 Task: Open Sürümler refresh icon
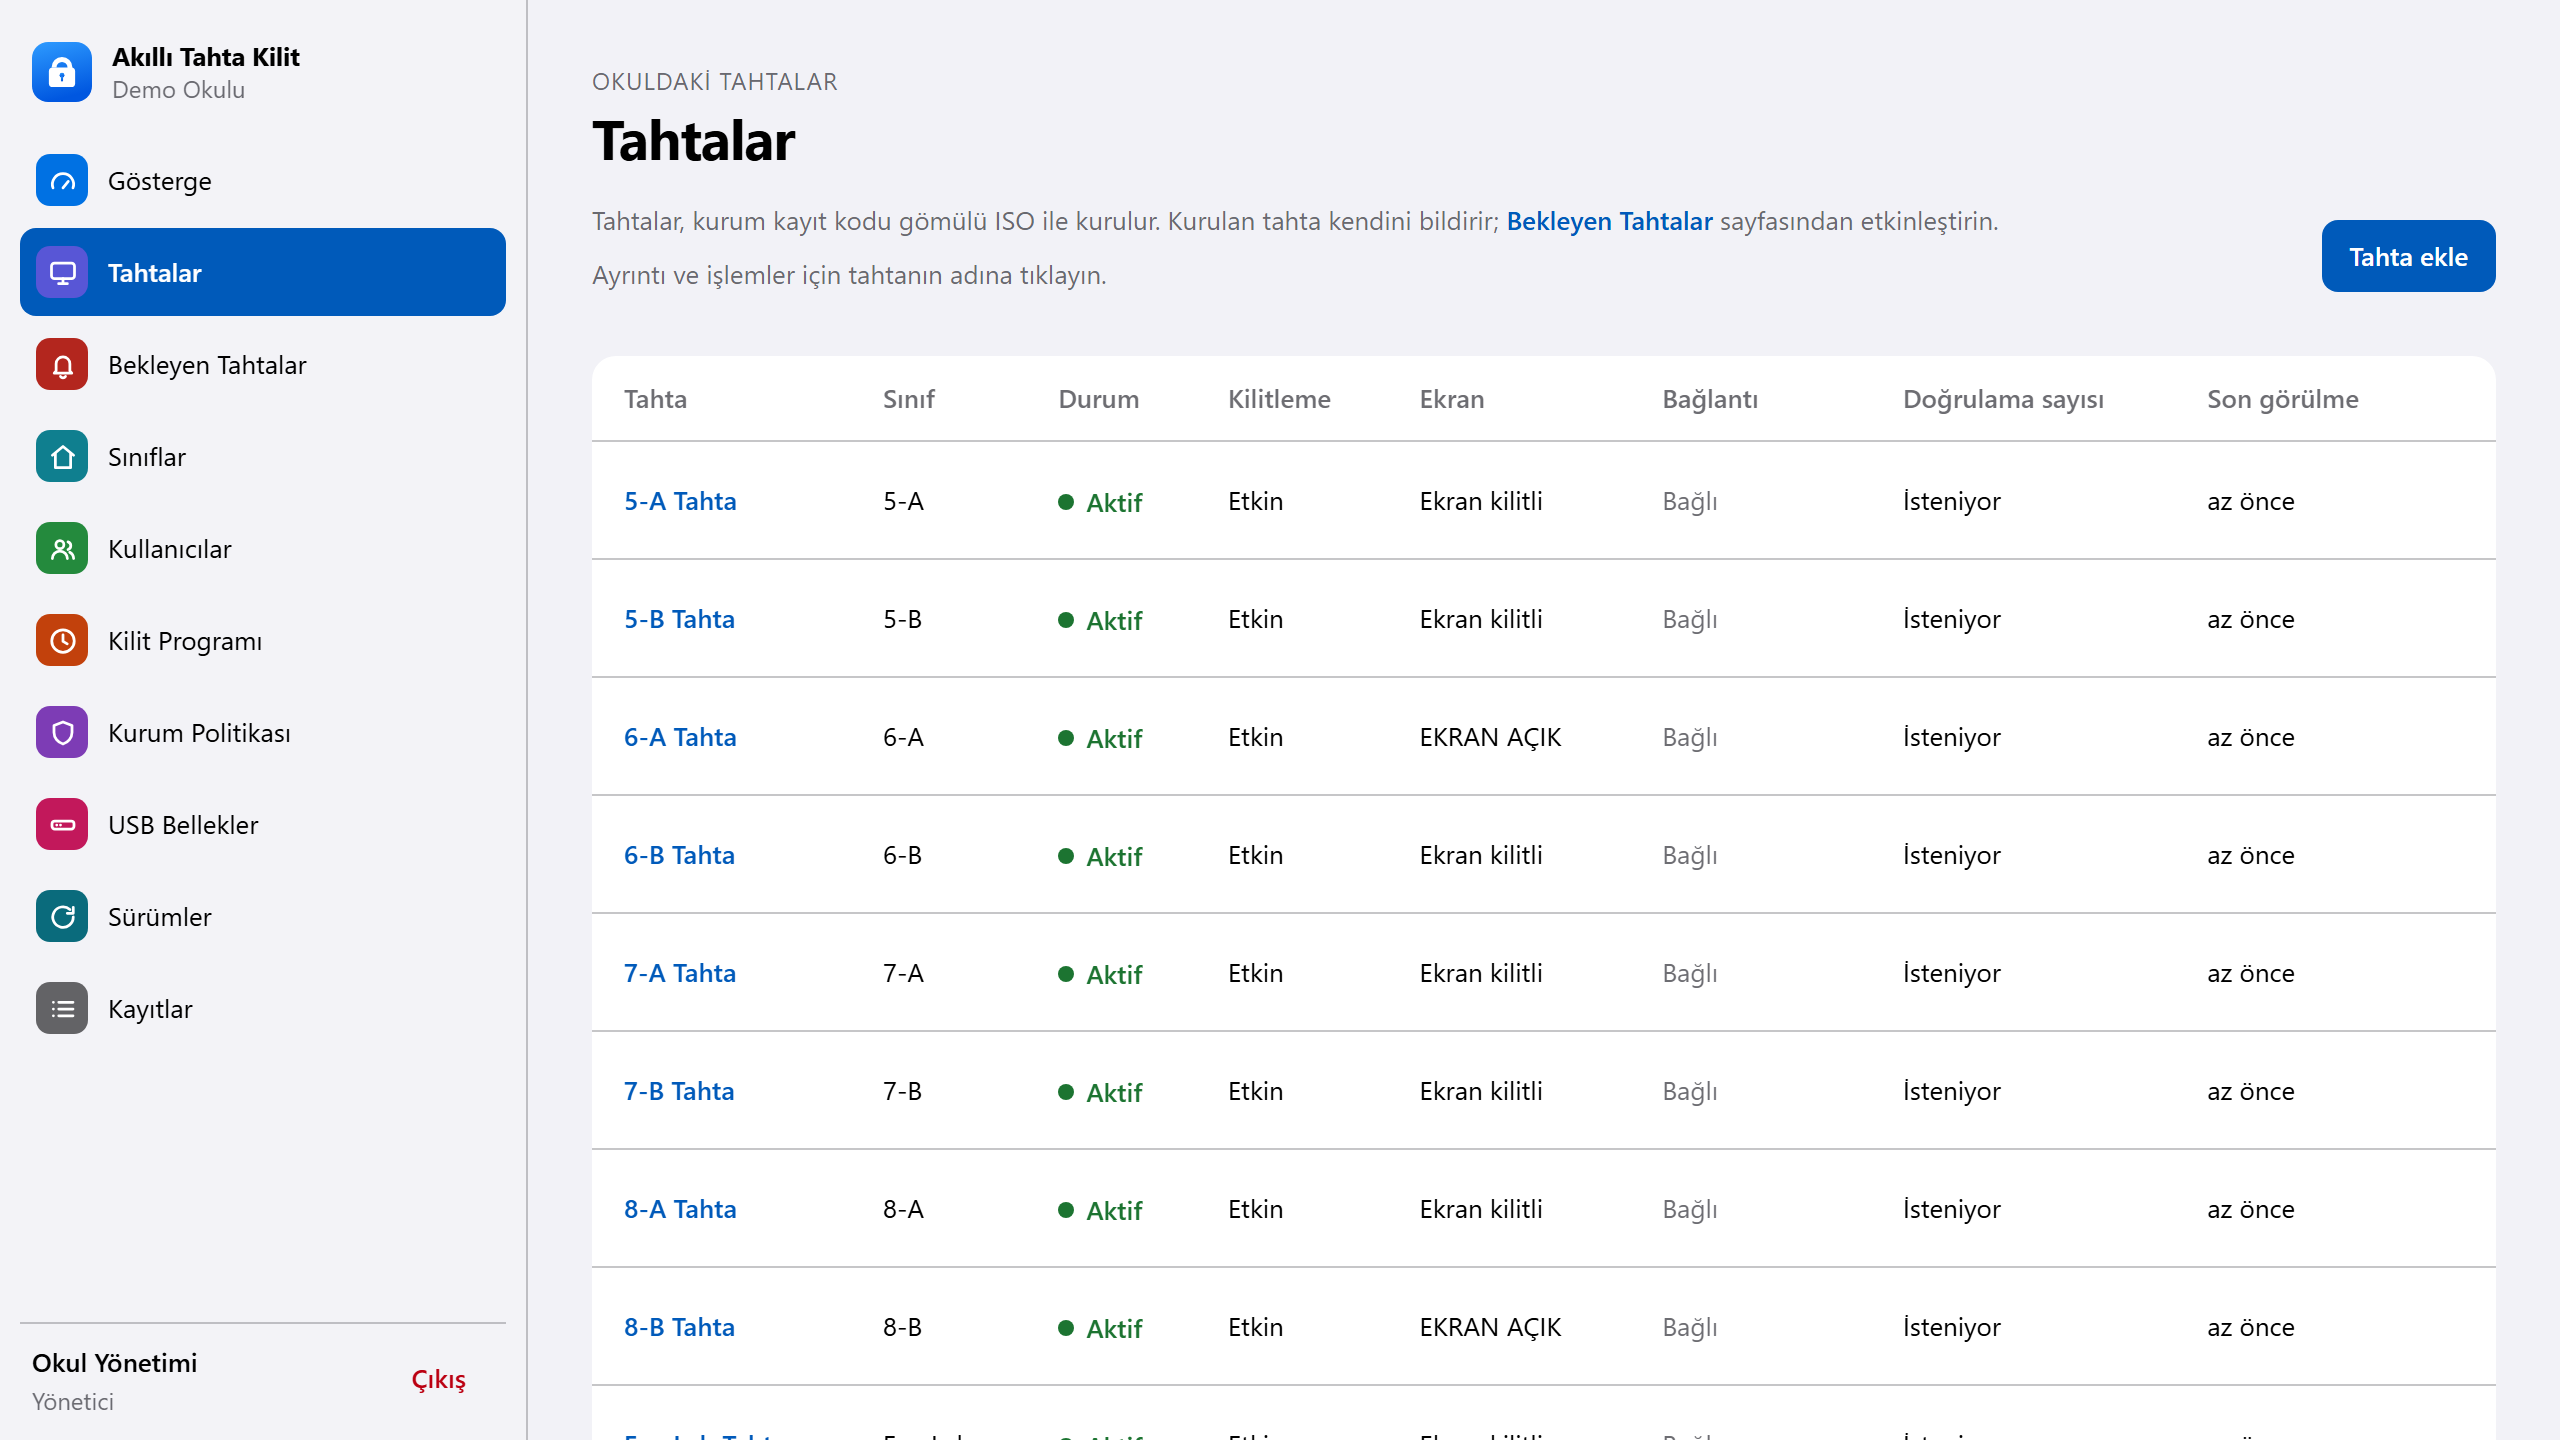(x=62, y=917)
